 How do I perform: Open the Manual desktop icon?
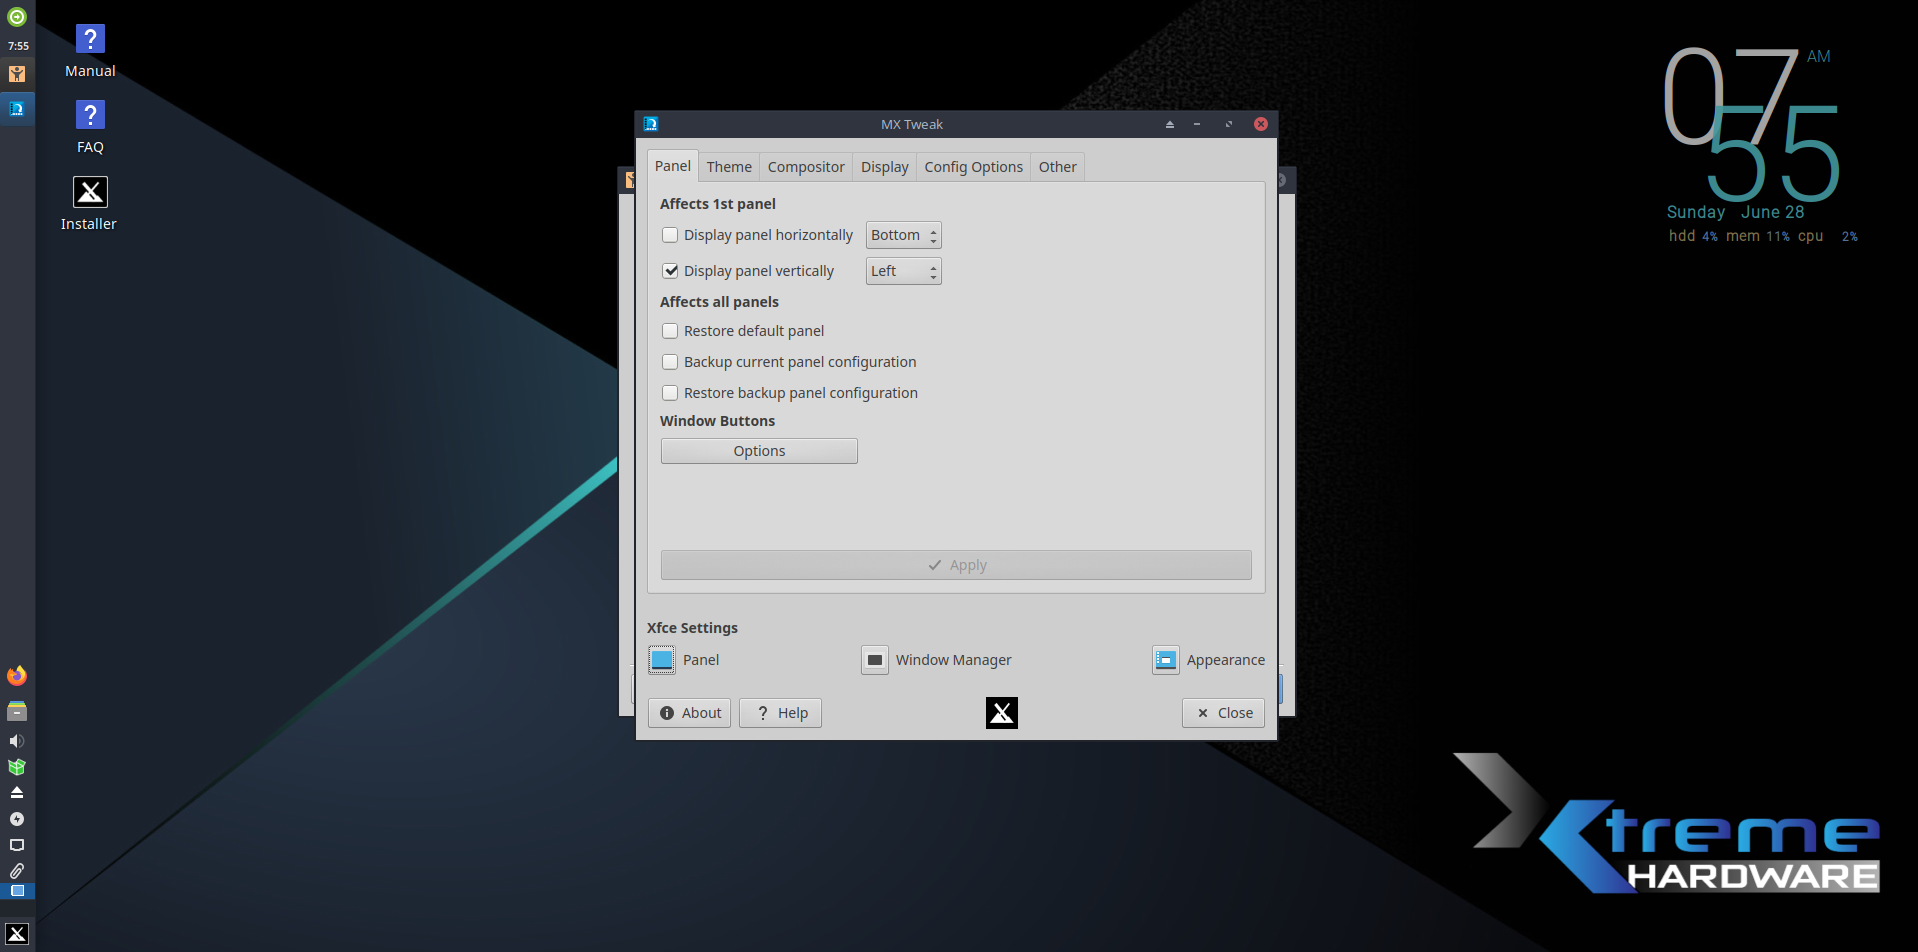(90, 40)
